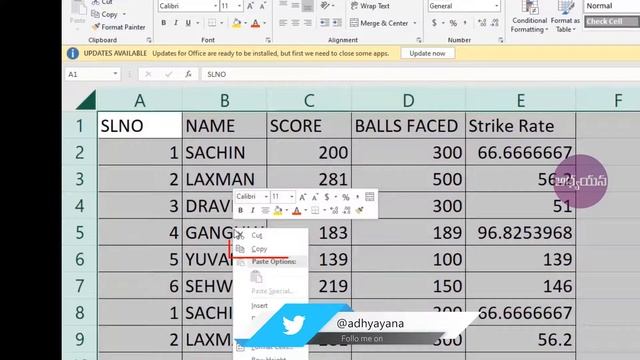Viewport: 640px width, 360px height.
Task: Click the ribbon Borders icon
Action: point(212,23)
